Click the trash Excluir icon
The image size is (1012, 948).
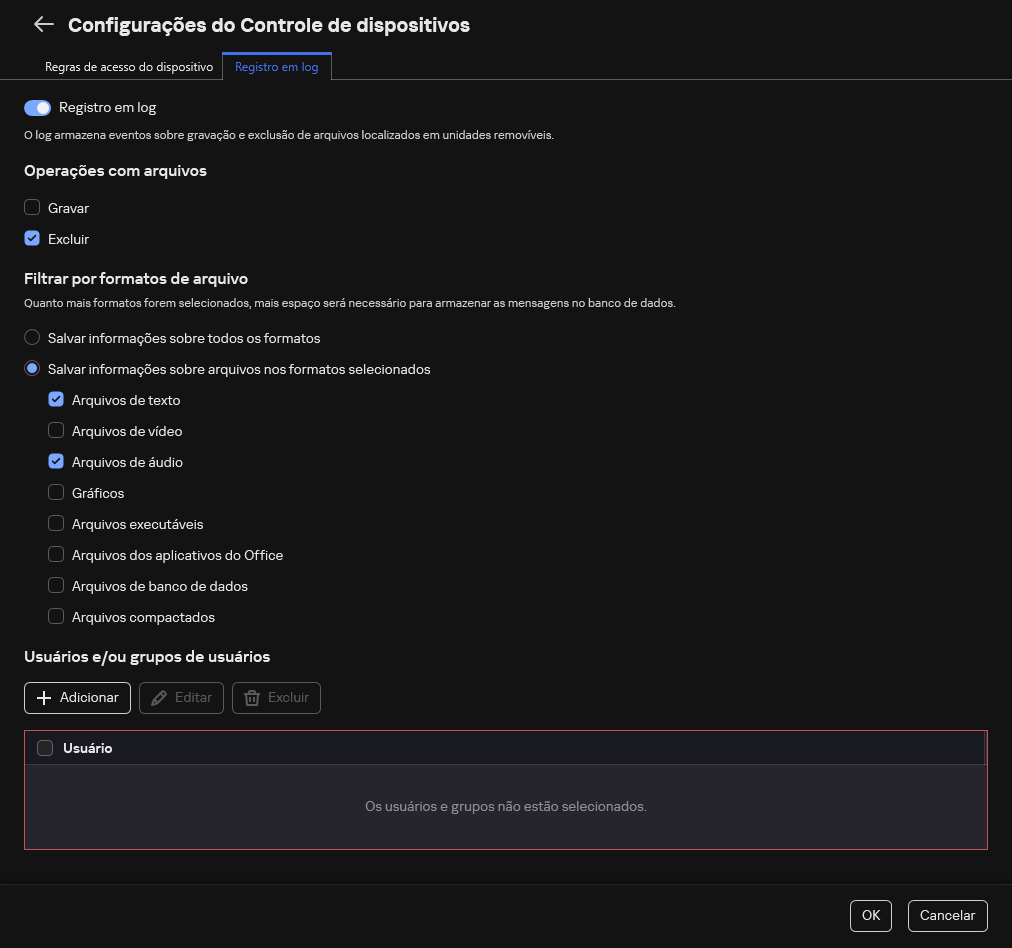[x=251, y=697]
